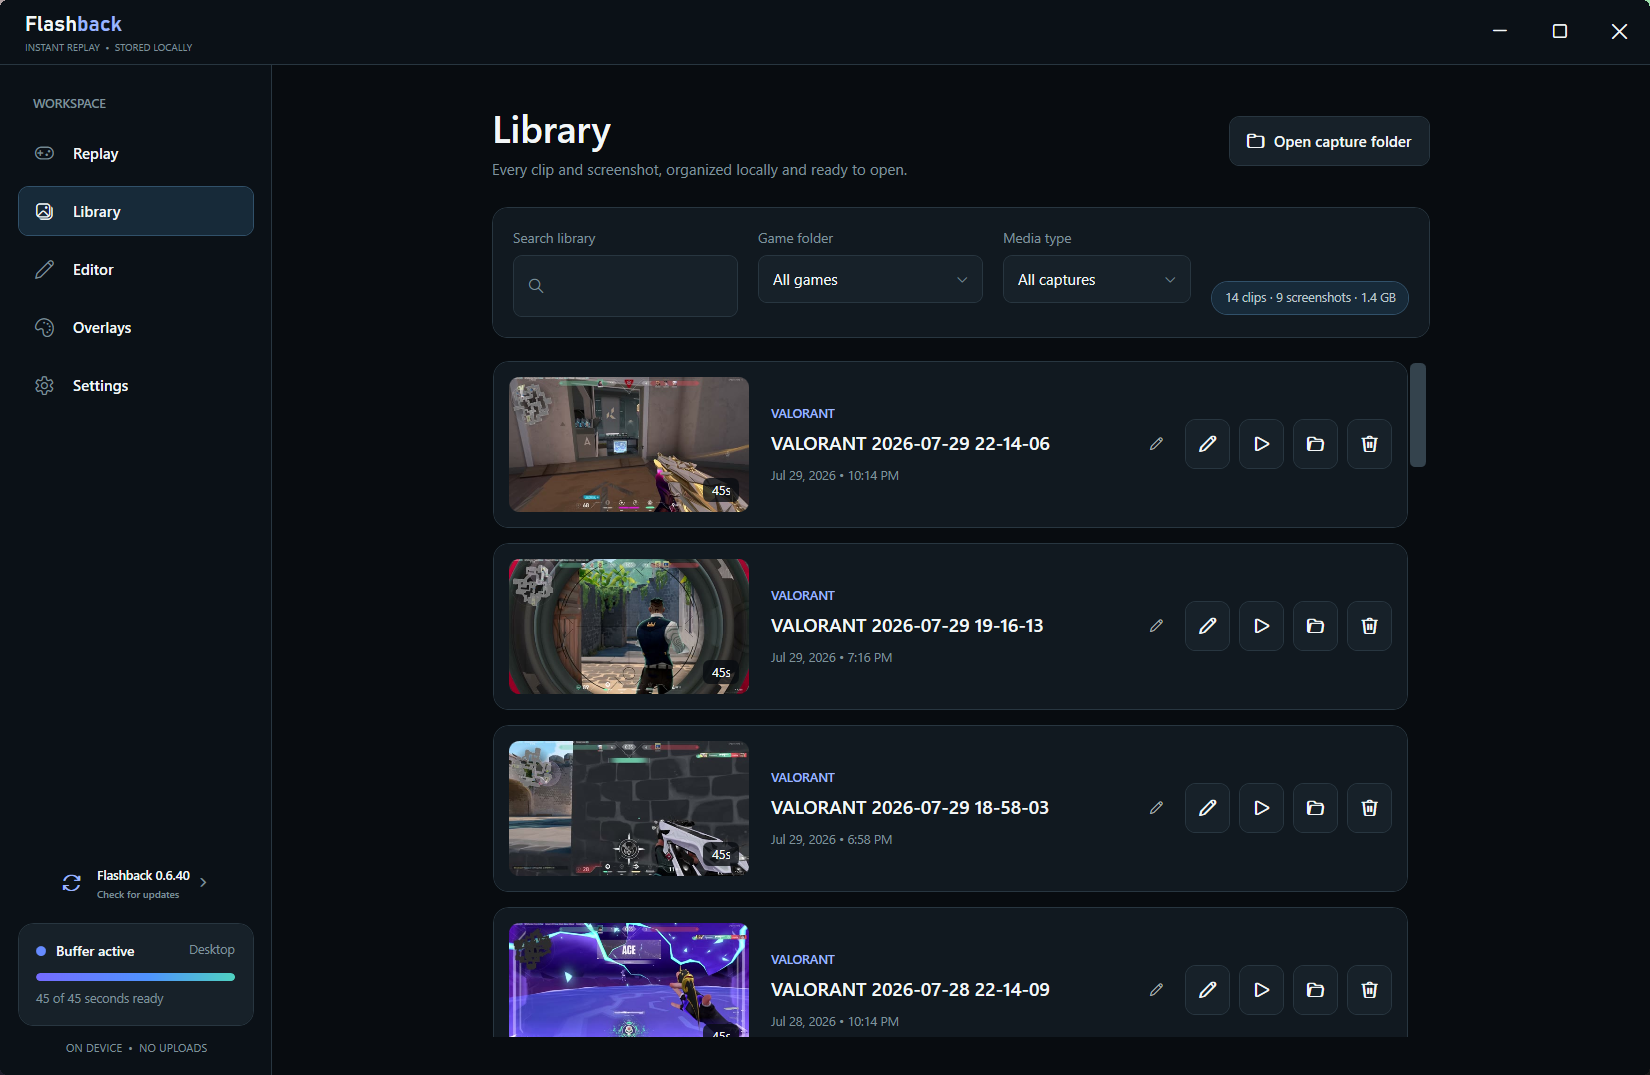Click the library scrollbar handle

1418,415
